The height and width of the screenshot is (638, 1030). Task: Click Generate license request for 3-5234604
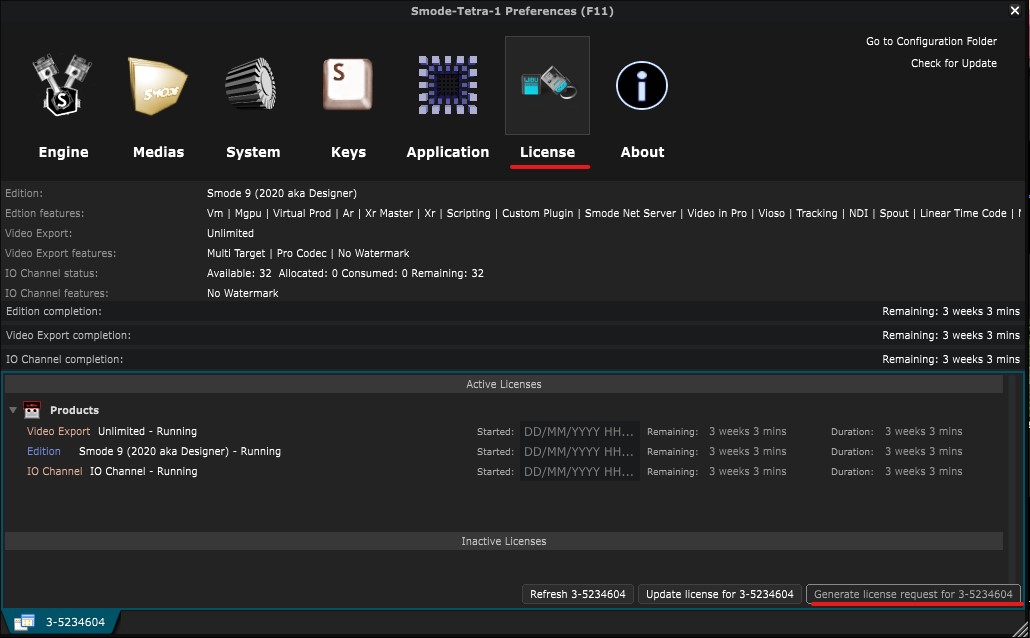[x=913, y=594]
